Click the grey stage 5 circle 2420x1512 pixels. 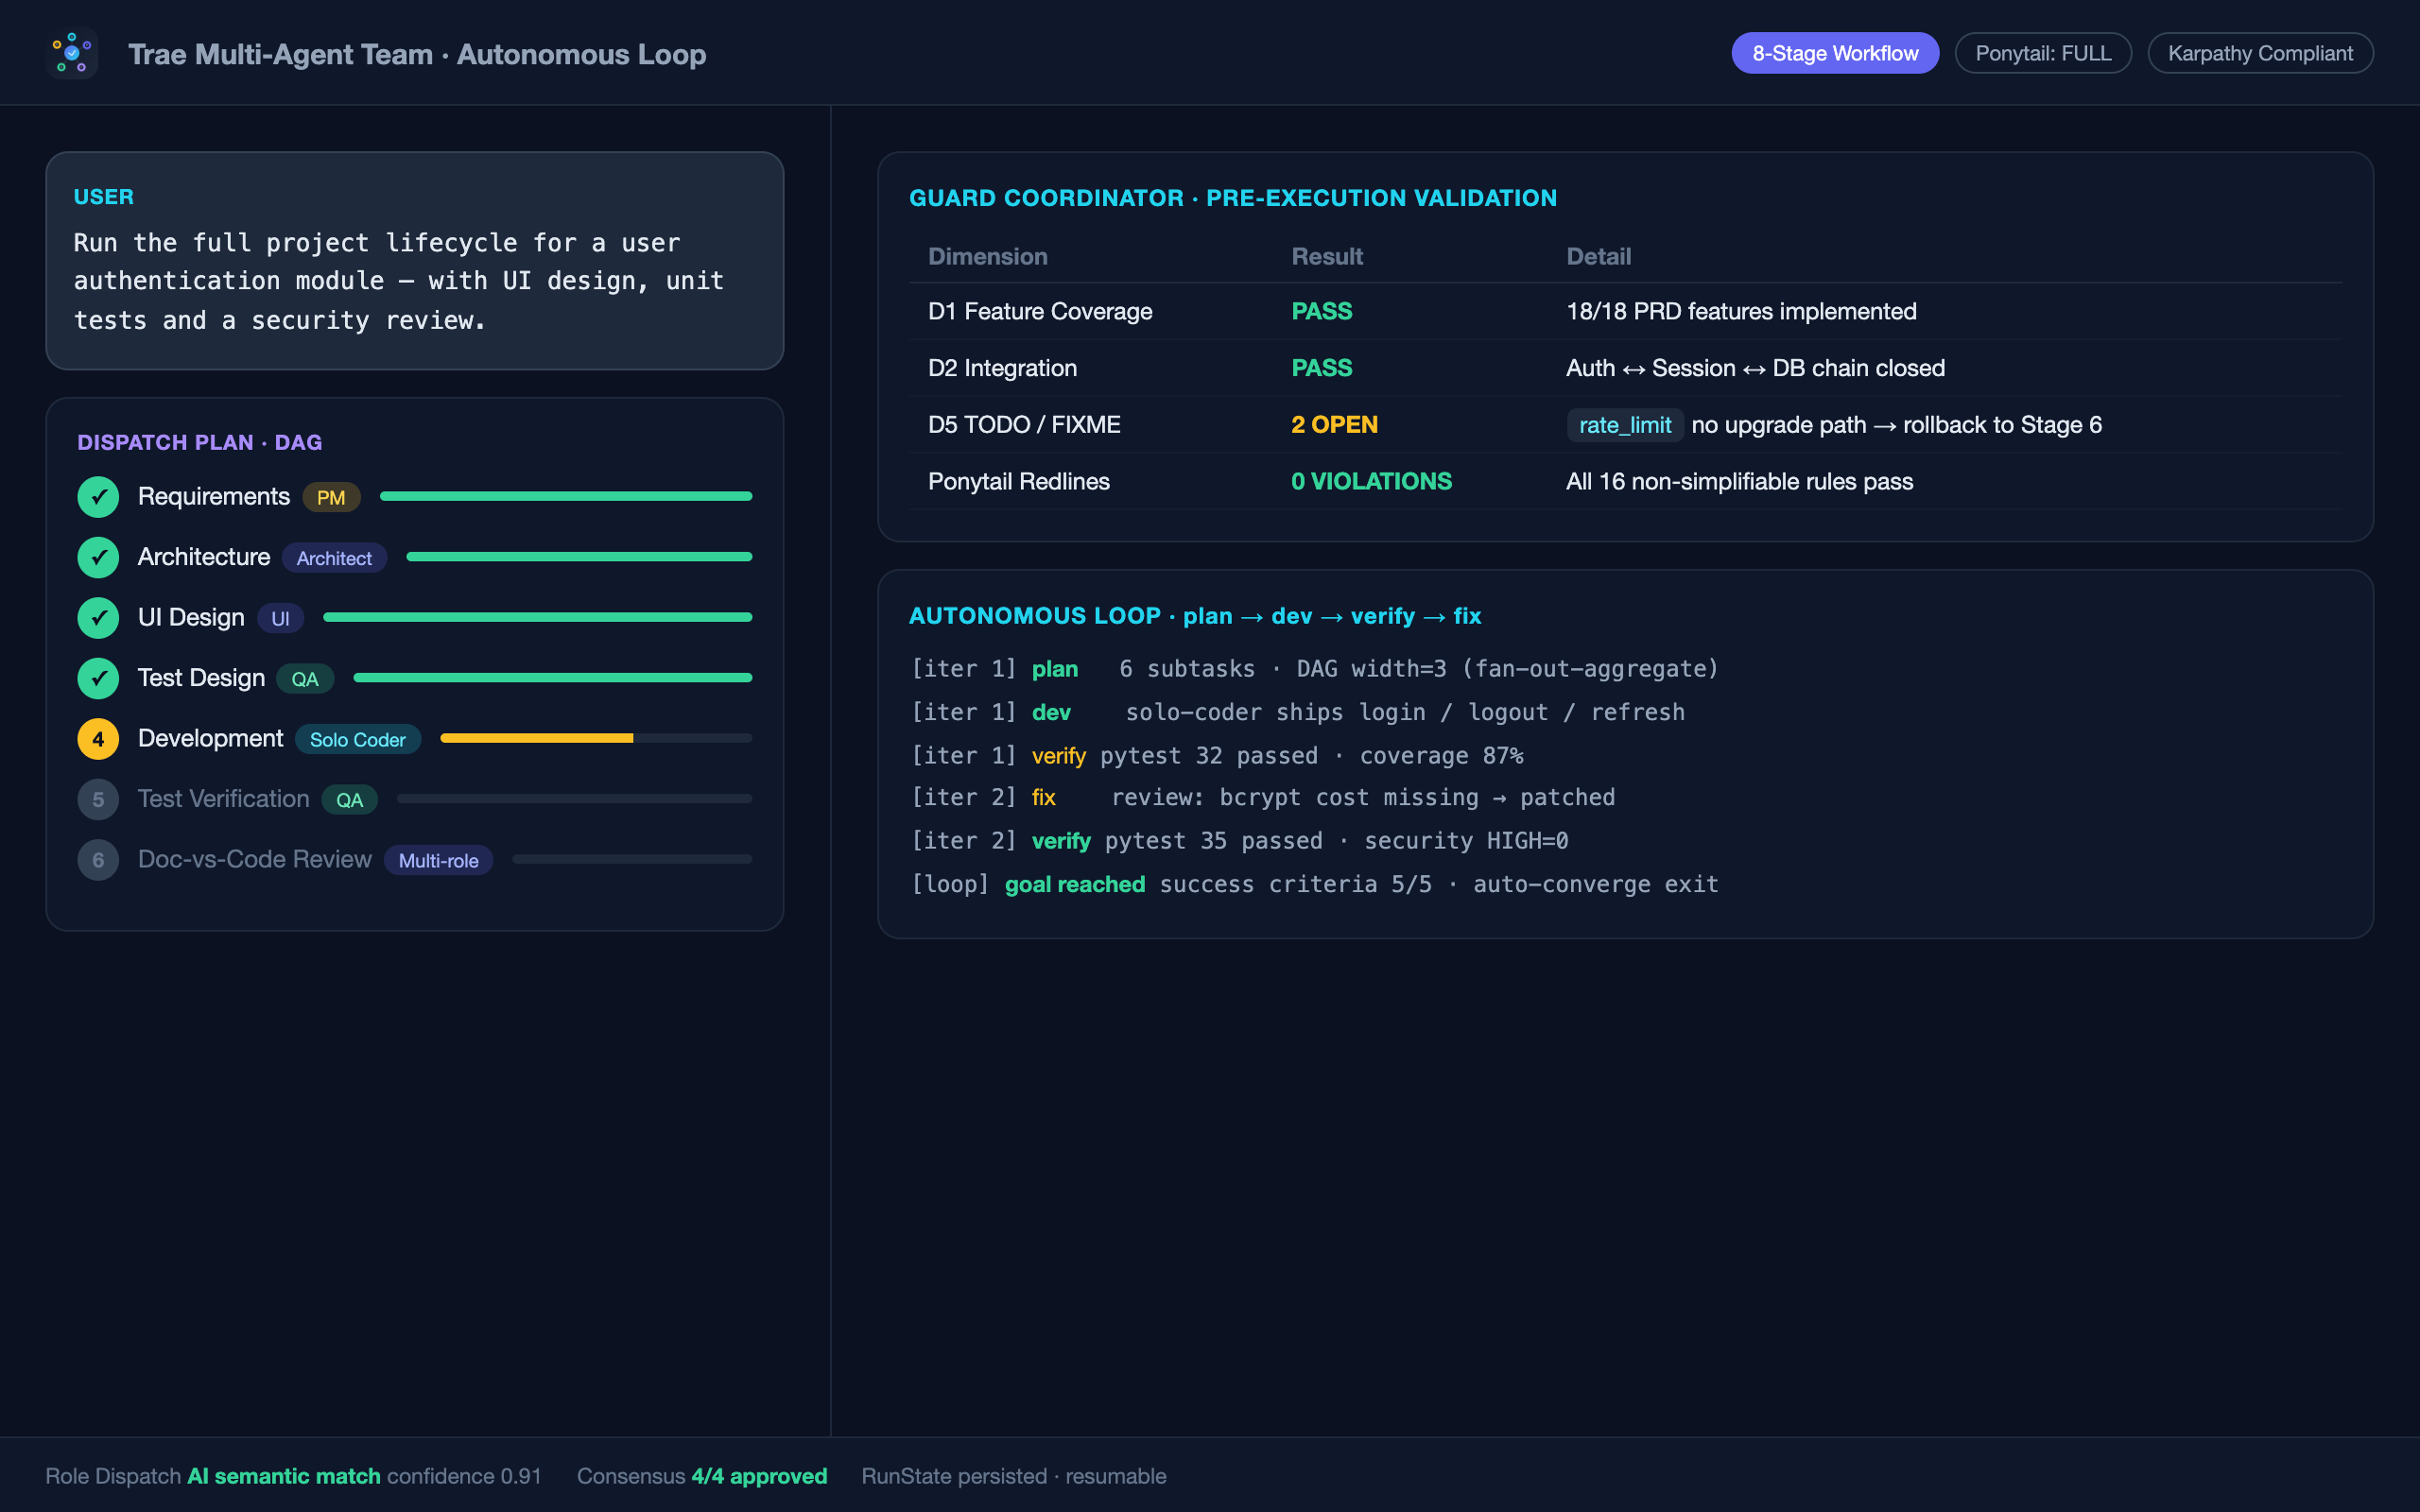point(98,799)
